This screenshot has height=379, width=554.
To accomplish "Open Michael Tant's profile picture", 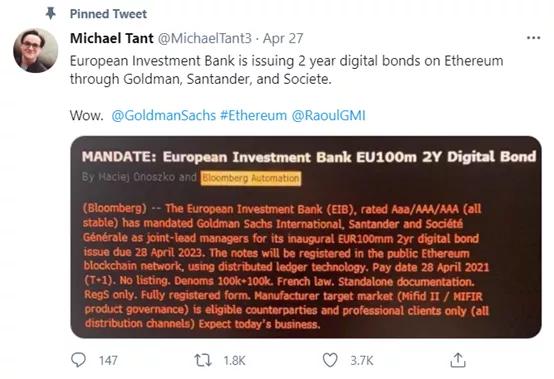I will tap(35, 51).
